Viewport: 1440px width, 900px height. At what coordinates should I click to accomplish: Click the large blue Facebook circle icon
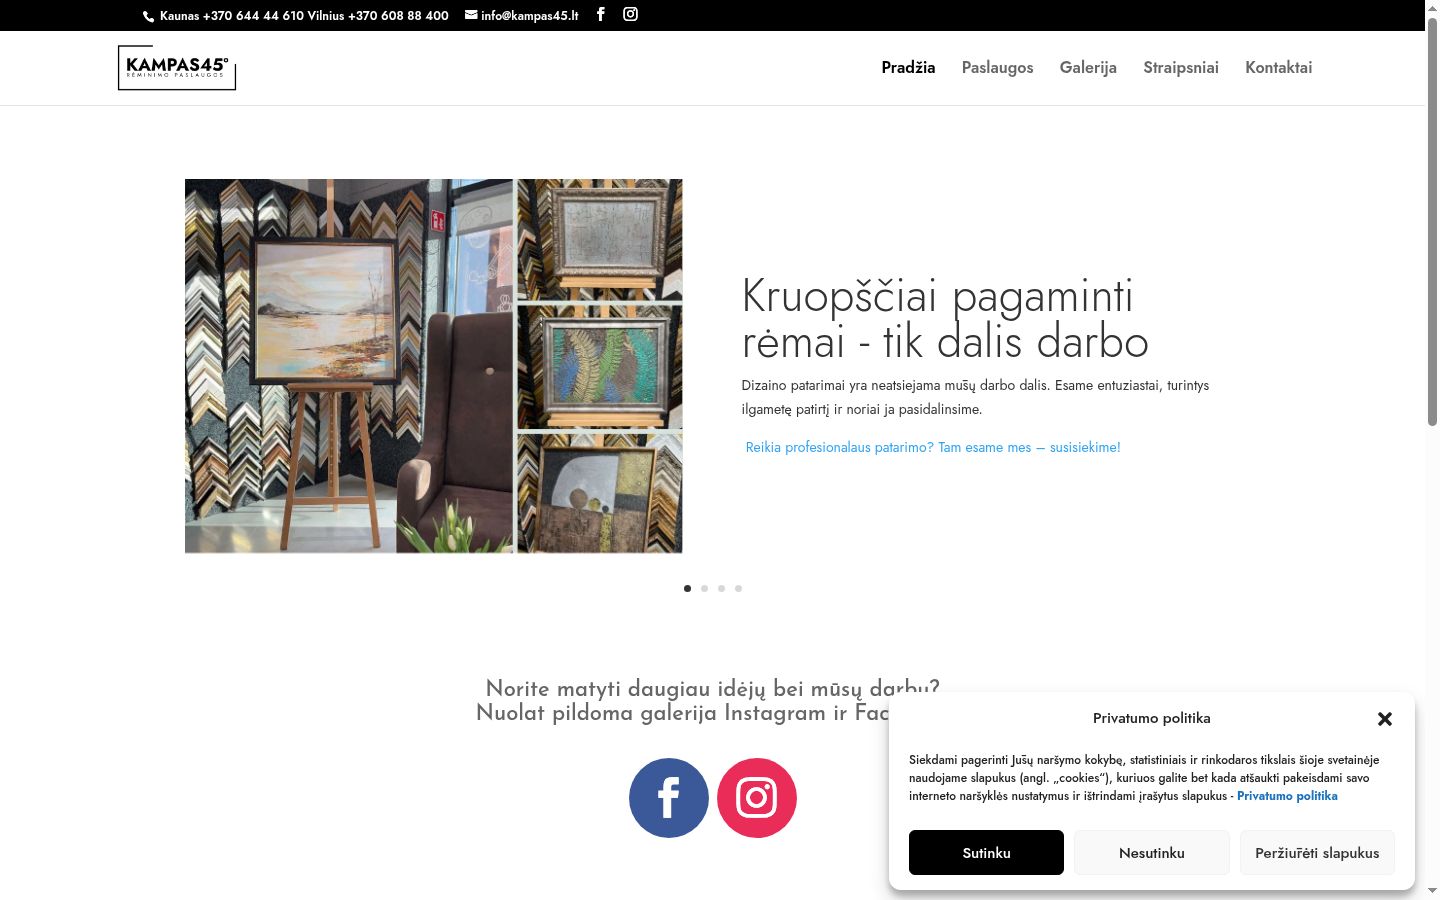(x=669, y=798)
